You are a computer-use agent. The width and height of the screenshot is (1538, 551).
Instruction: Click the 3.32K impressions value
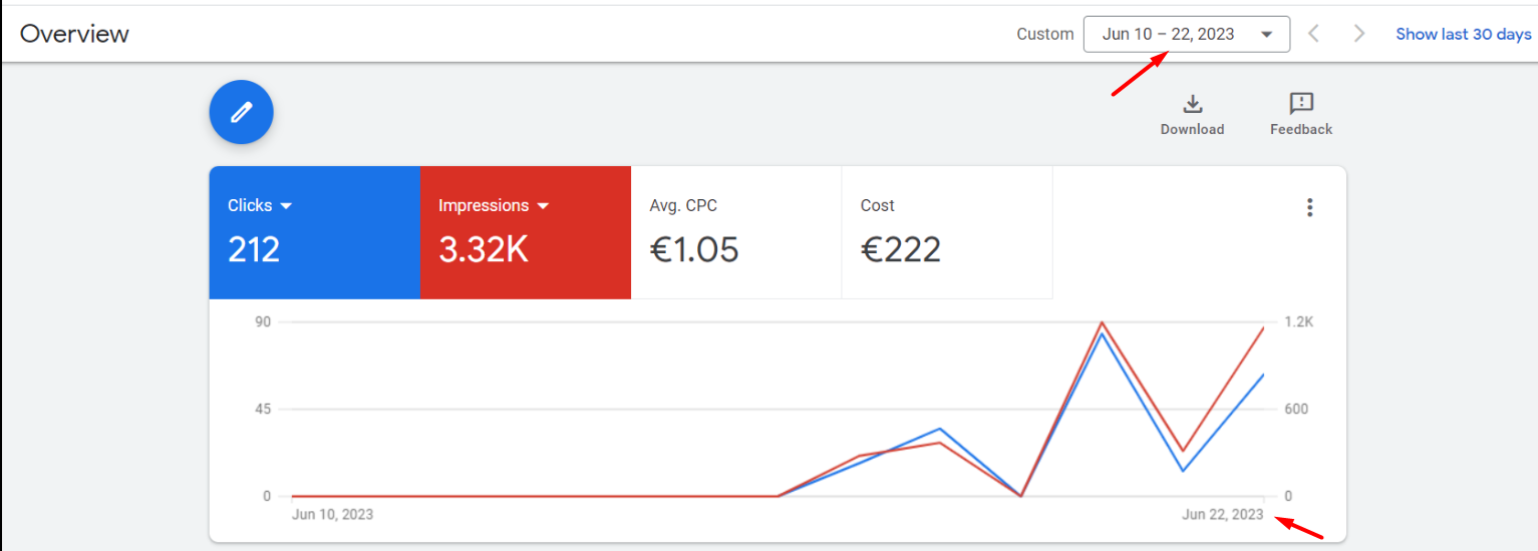coord(484,249)
